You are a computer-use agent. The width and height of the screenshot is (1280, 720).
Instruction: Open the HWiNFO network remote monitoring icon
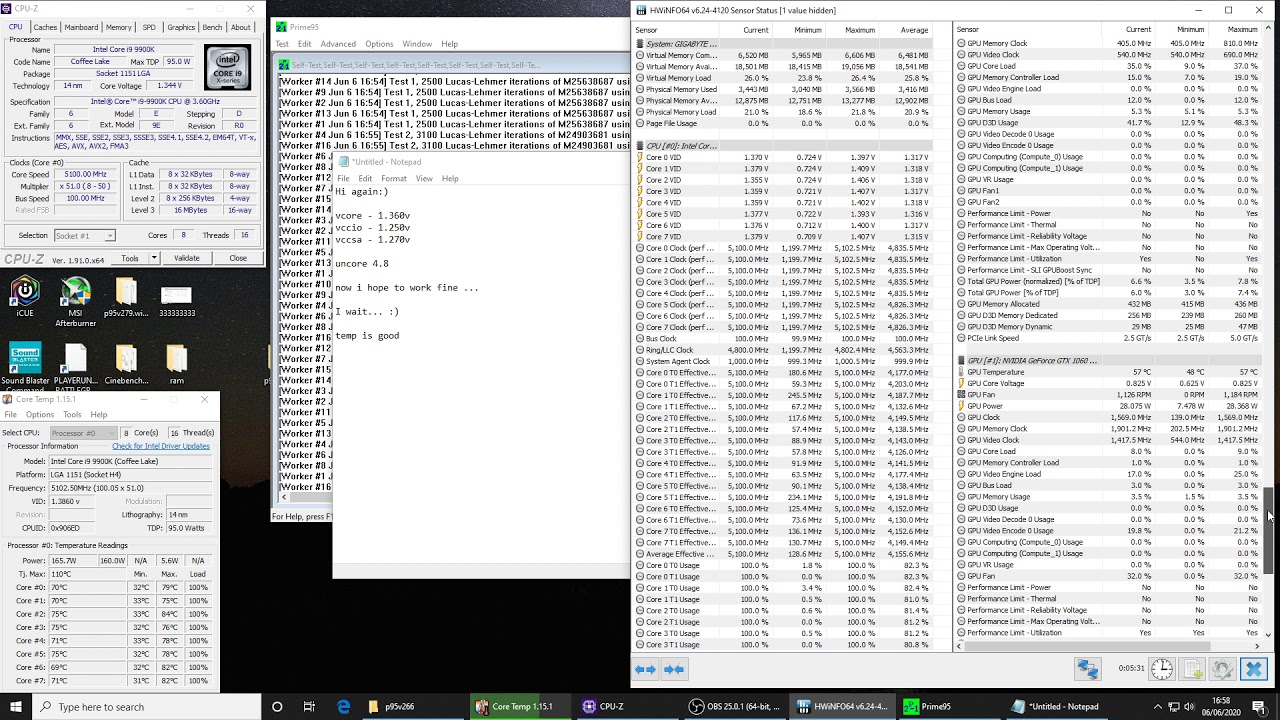[1087, 669]
